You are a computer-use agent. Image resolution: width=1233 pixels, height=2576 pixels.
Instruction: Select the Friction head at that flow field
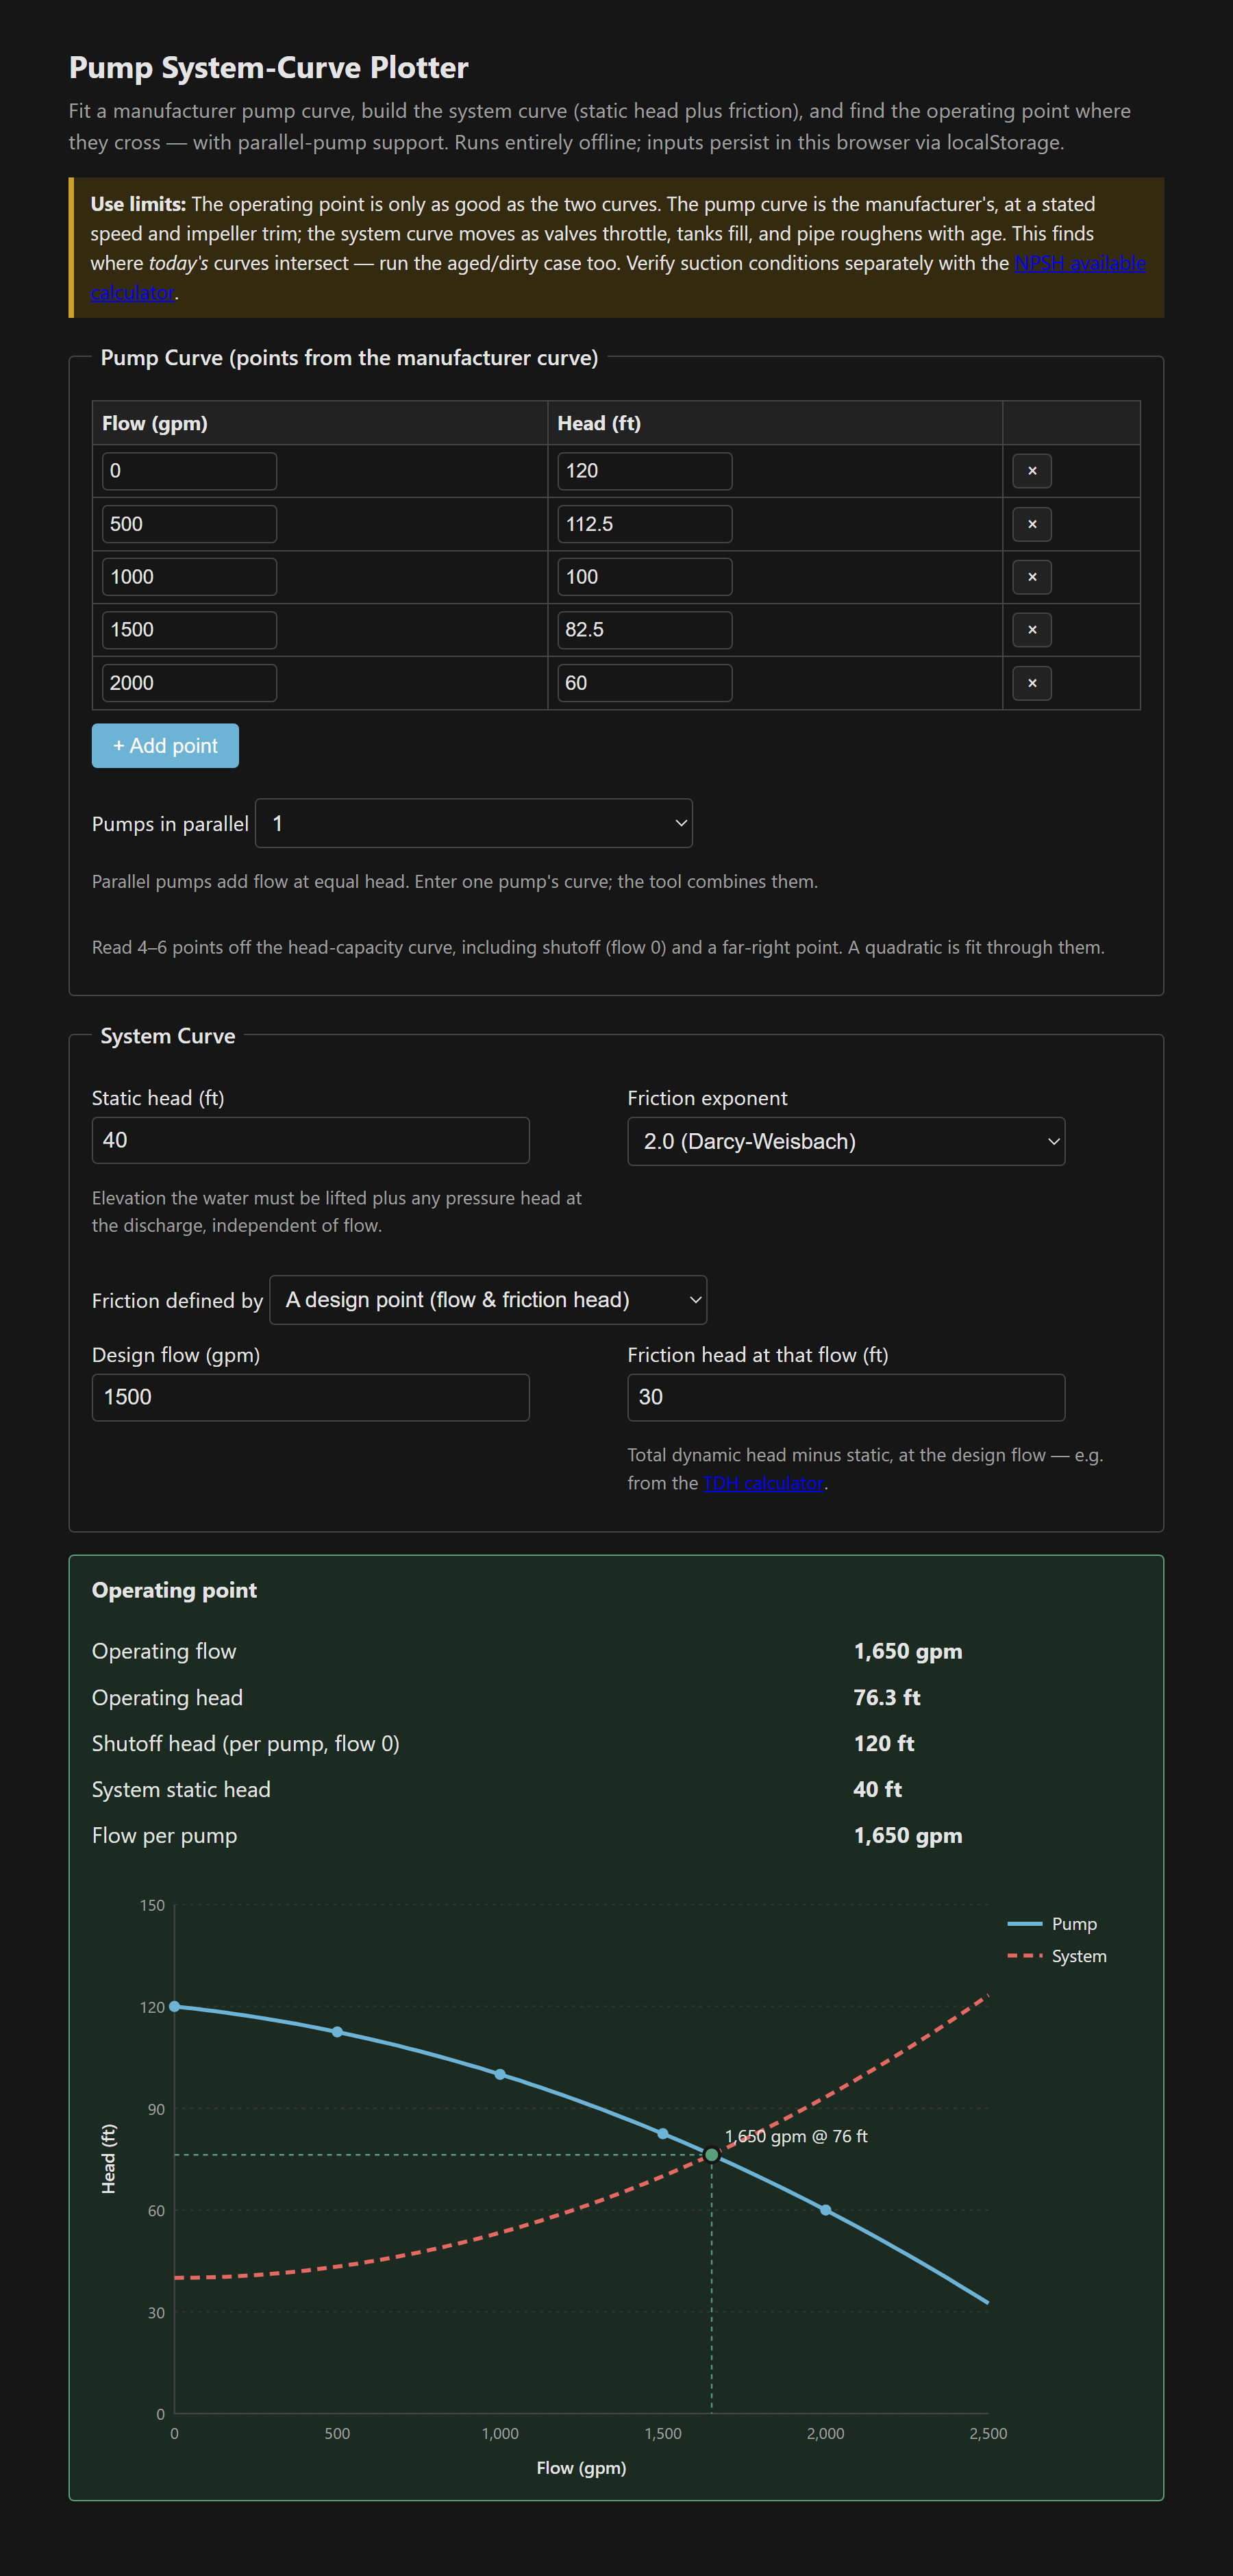point(846,1397)
